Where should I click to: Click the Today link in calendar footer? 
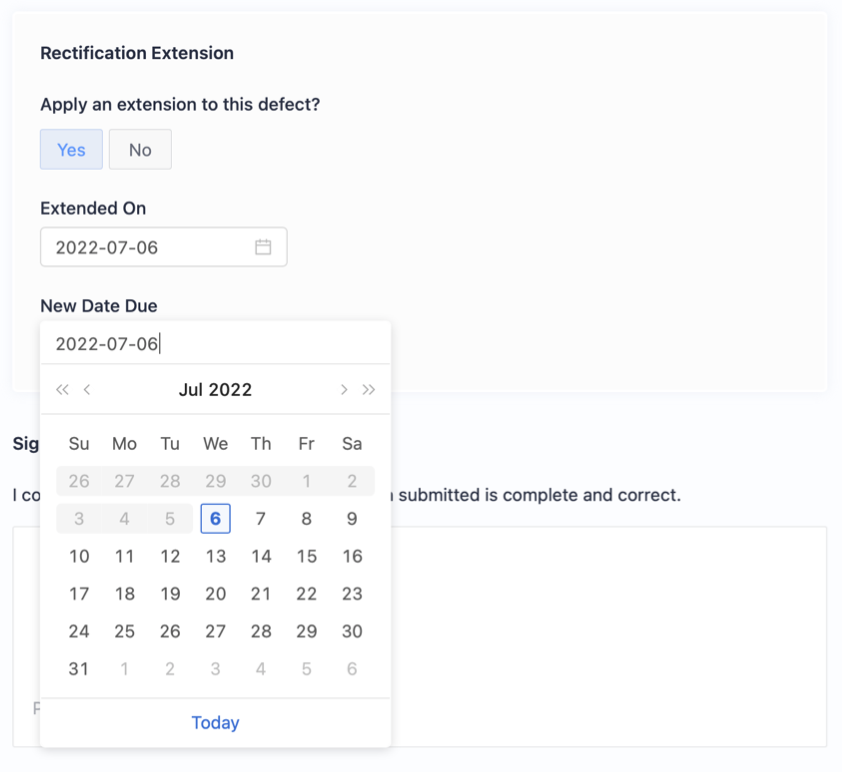pos(215,723)
